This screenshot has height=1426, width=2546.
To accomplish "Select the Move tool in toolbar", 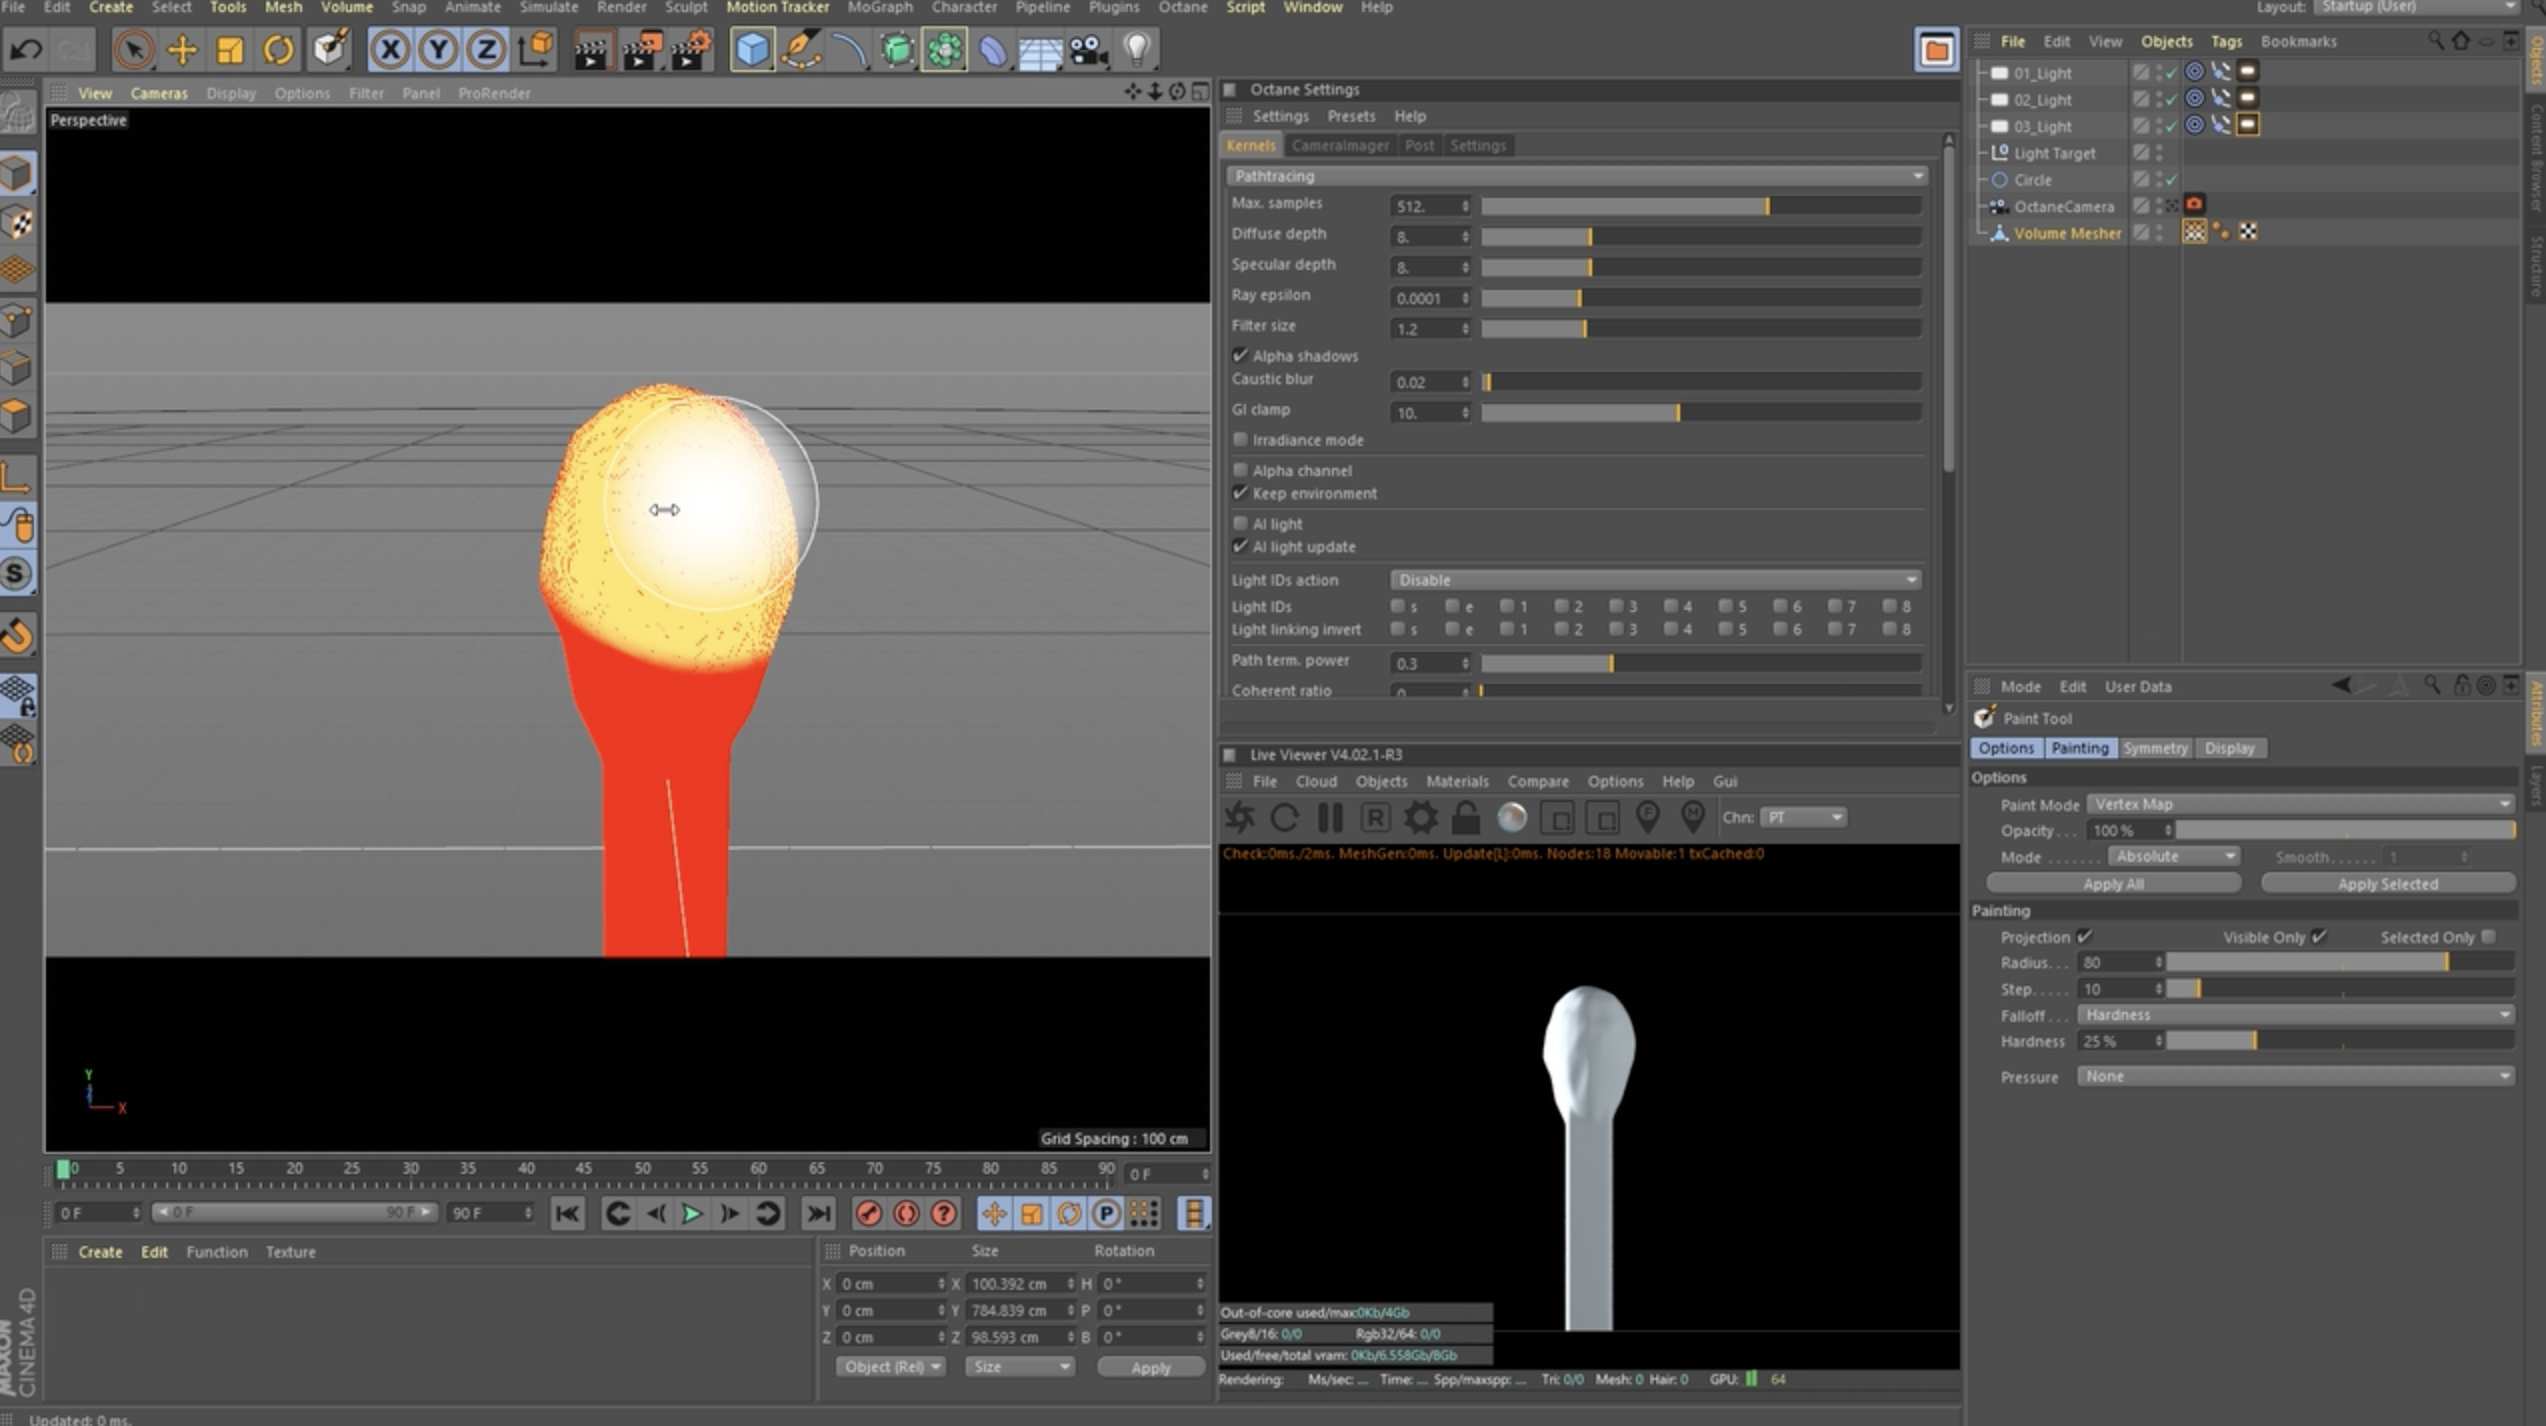I will [182, 49].
